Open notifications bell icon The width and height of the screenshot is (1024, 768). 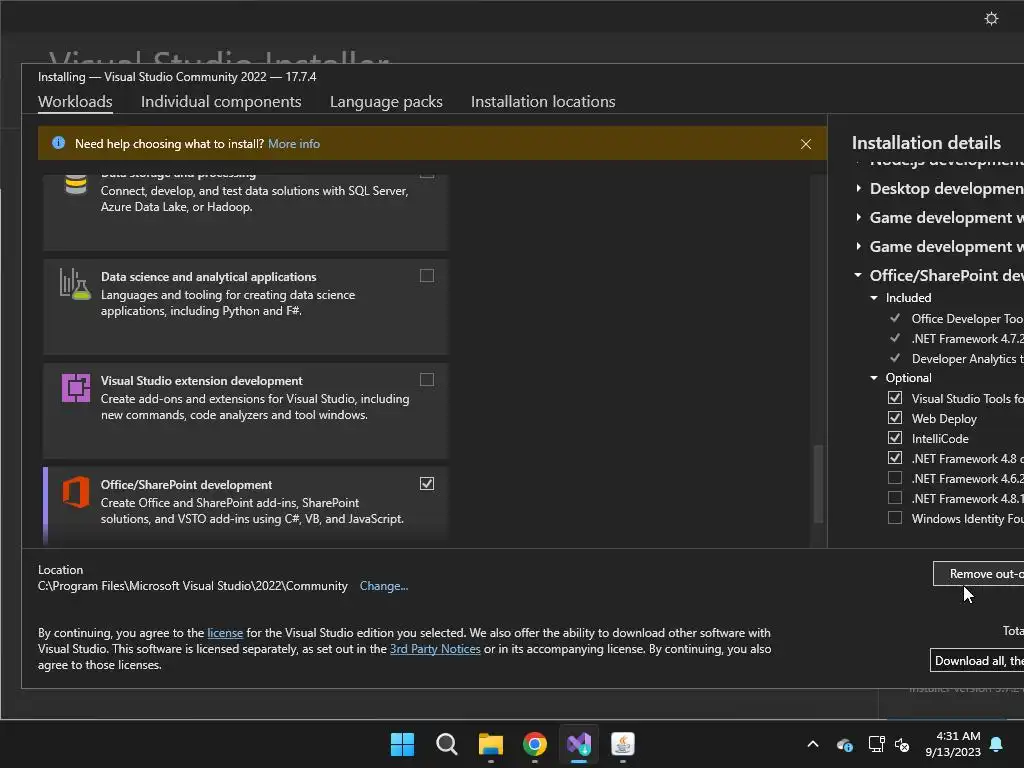[x=997, y=744]
